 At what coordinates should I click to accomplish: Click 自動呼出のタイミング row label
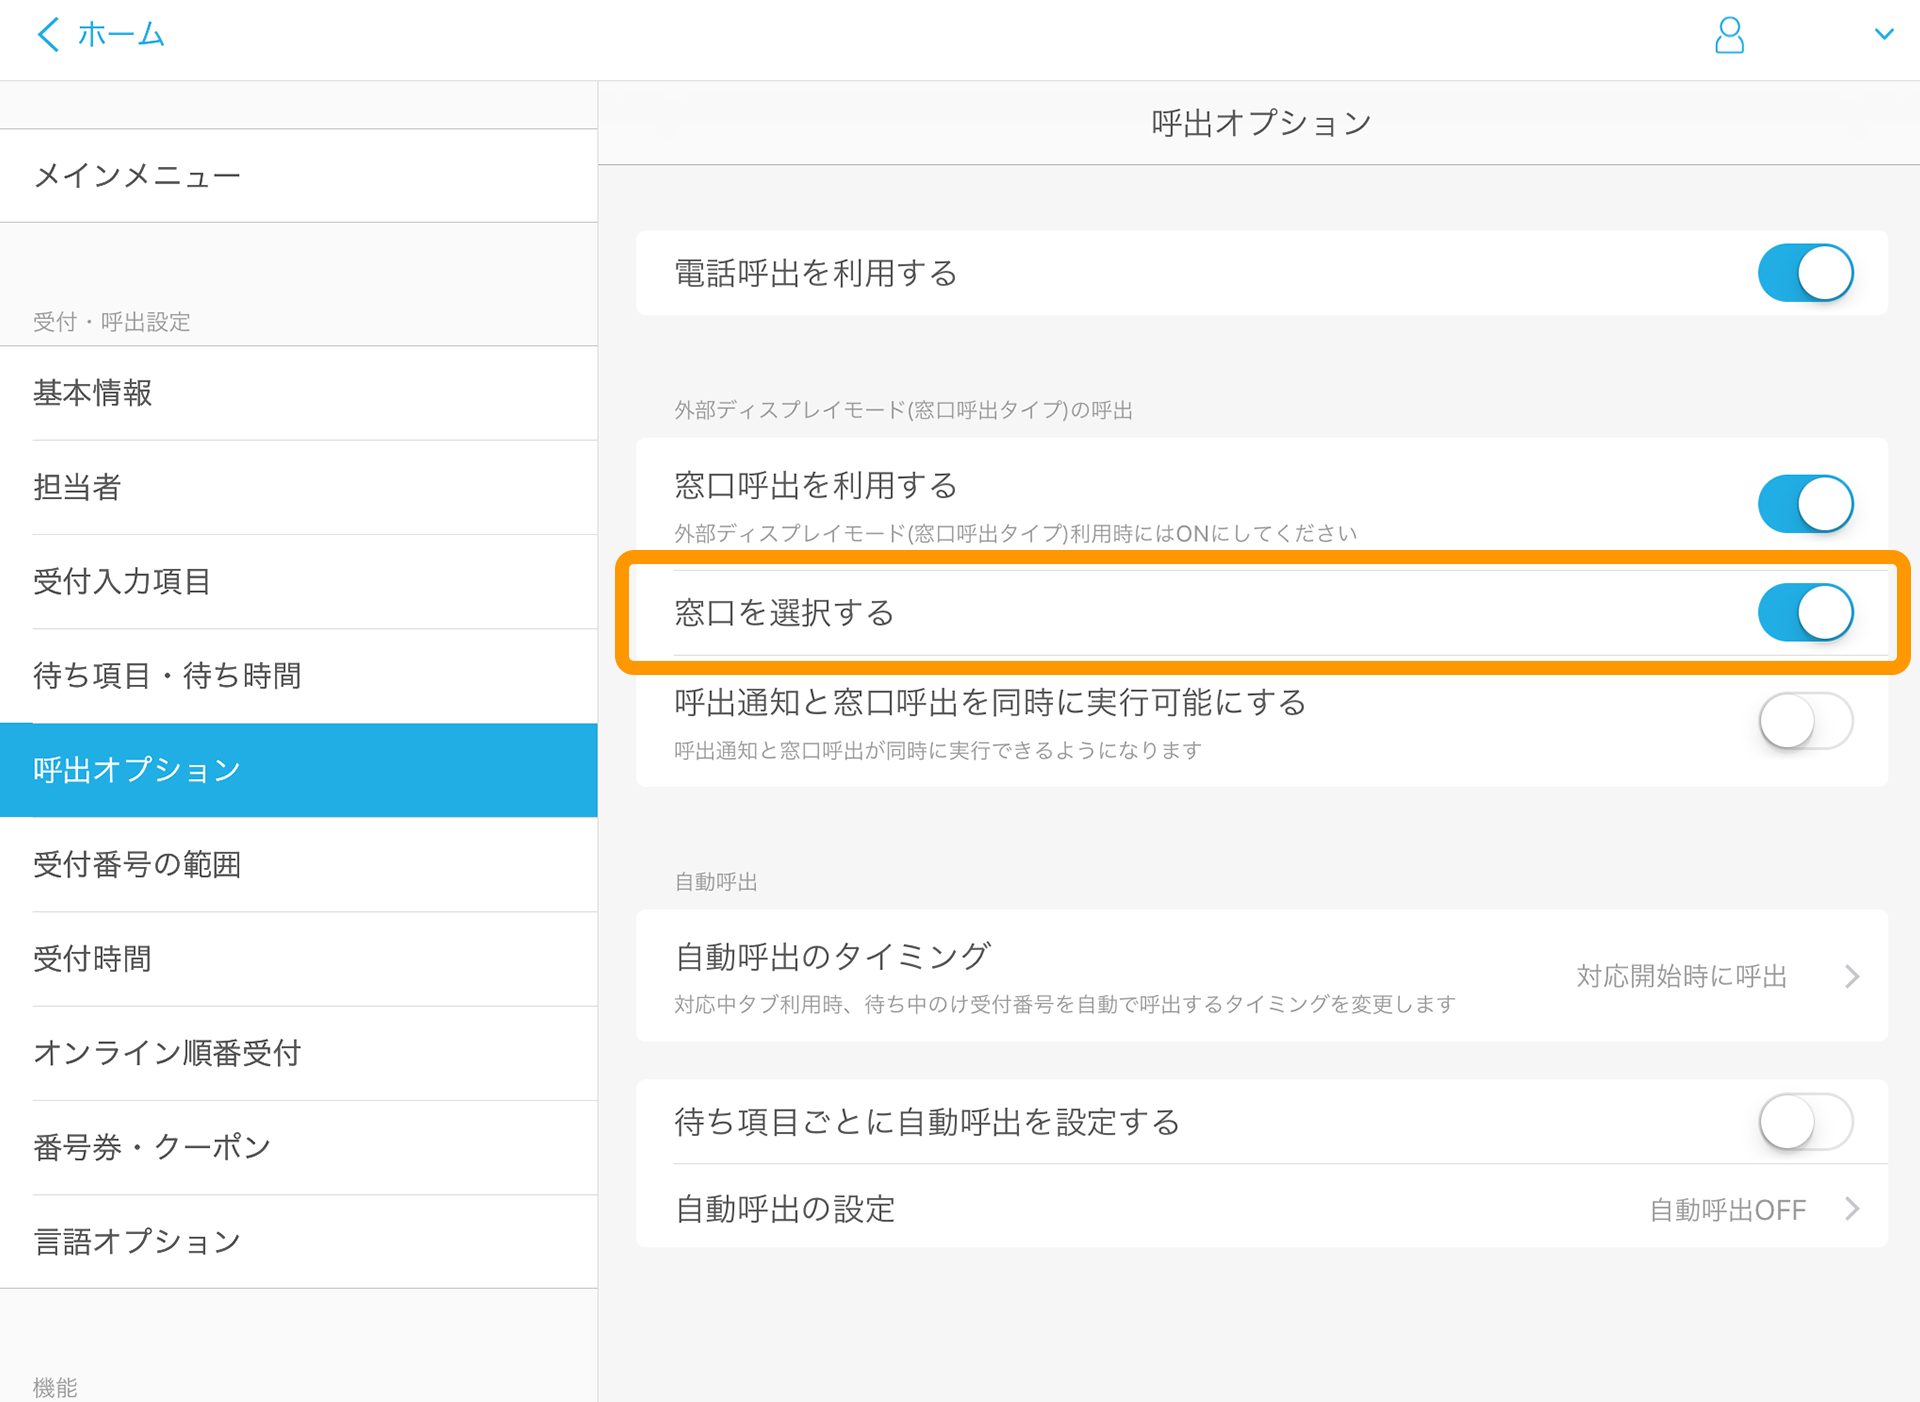(832, 957)
